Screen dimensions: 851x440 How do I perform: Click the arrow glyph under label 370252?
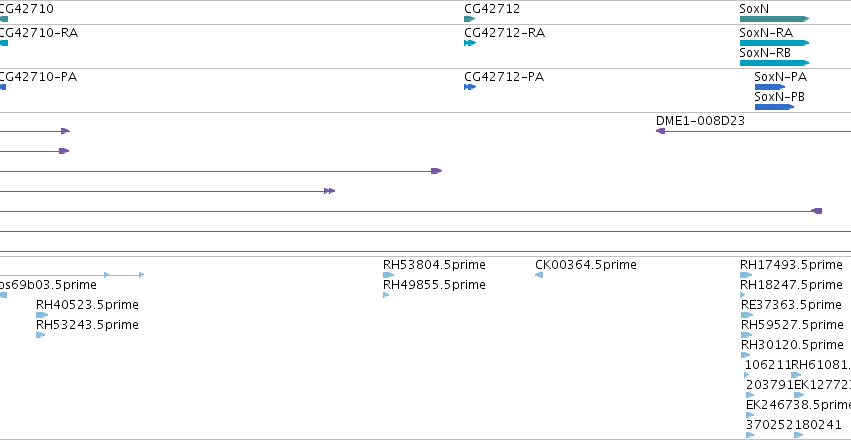click(750, 435)
